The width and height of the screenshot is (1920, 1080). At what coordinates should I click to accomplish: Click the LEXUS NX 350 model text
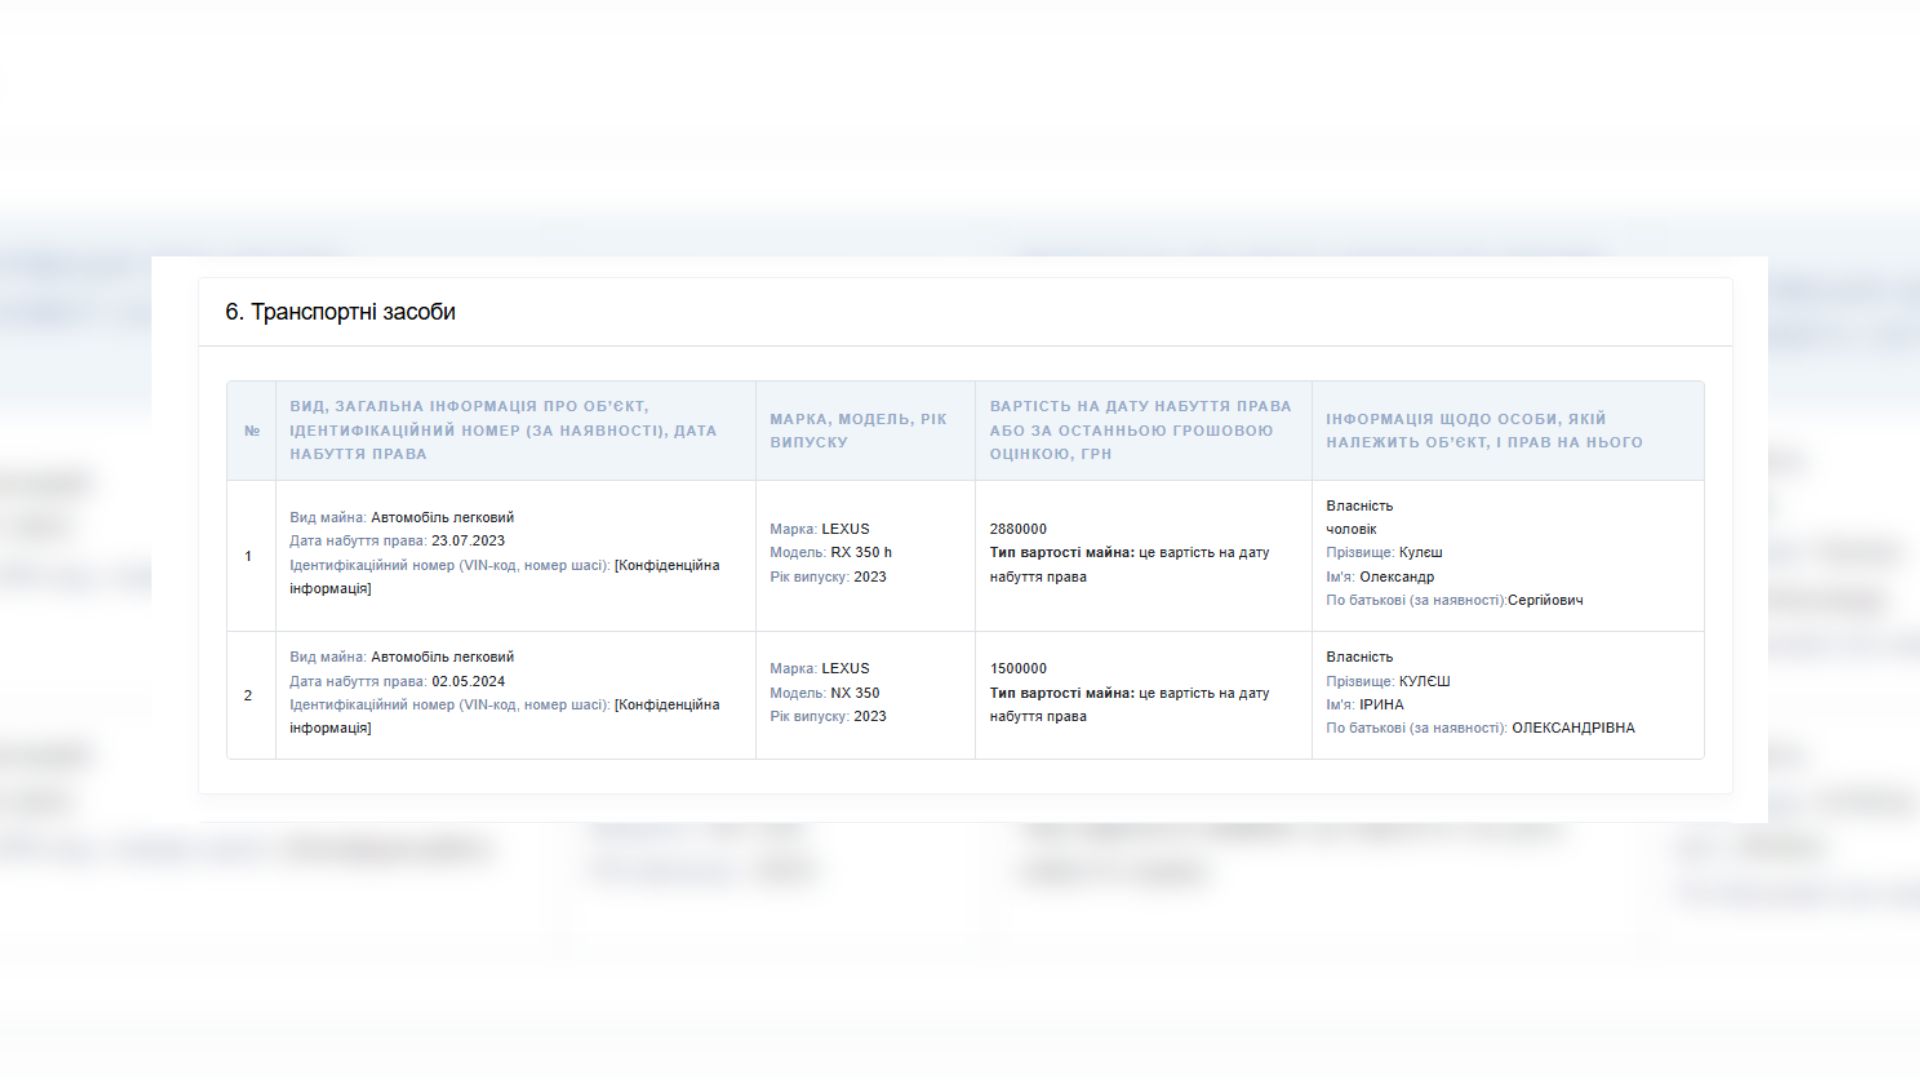854,692
